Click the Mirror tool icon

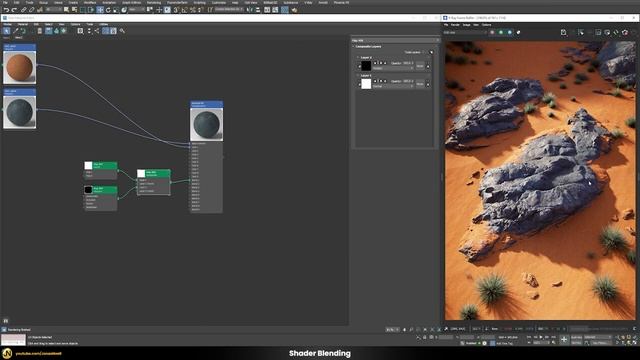click(249, 9)
